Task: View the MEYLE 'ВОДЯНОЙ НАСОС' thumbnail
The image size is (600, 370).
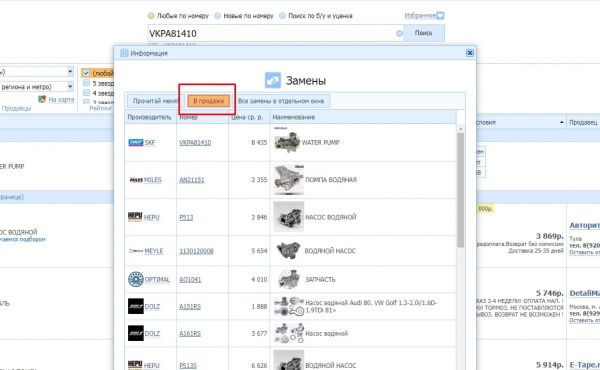Action: tap(289, 251)
